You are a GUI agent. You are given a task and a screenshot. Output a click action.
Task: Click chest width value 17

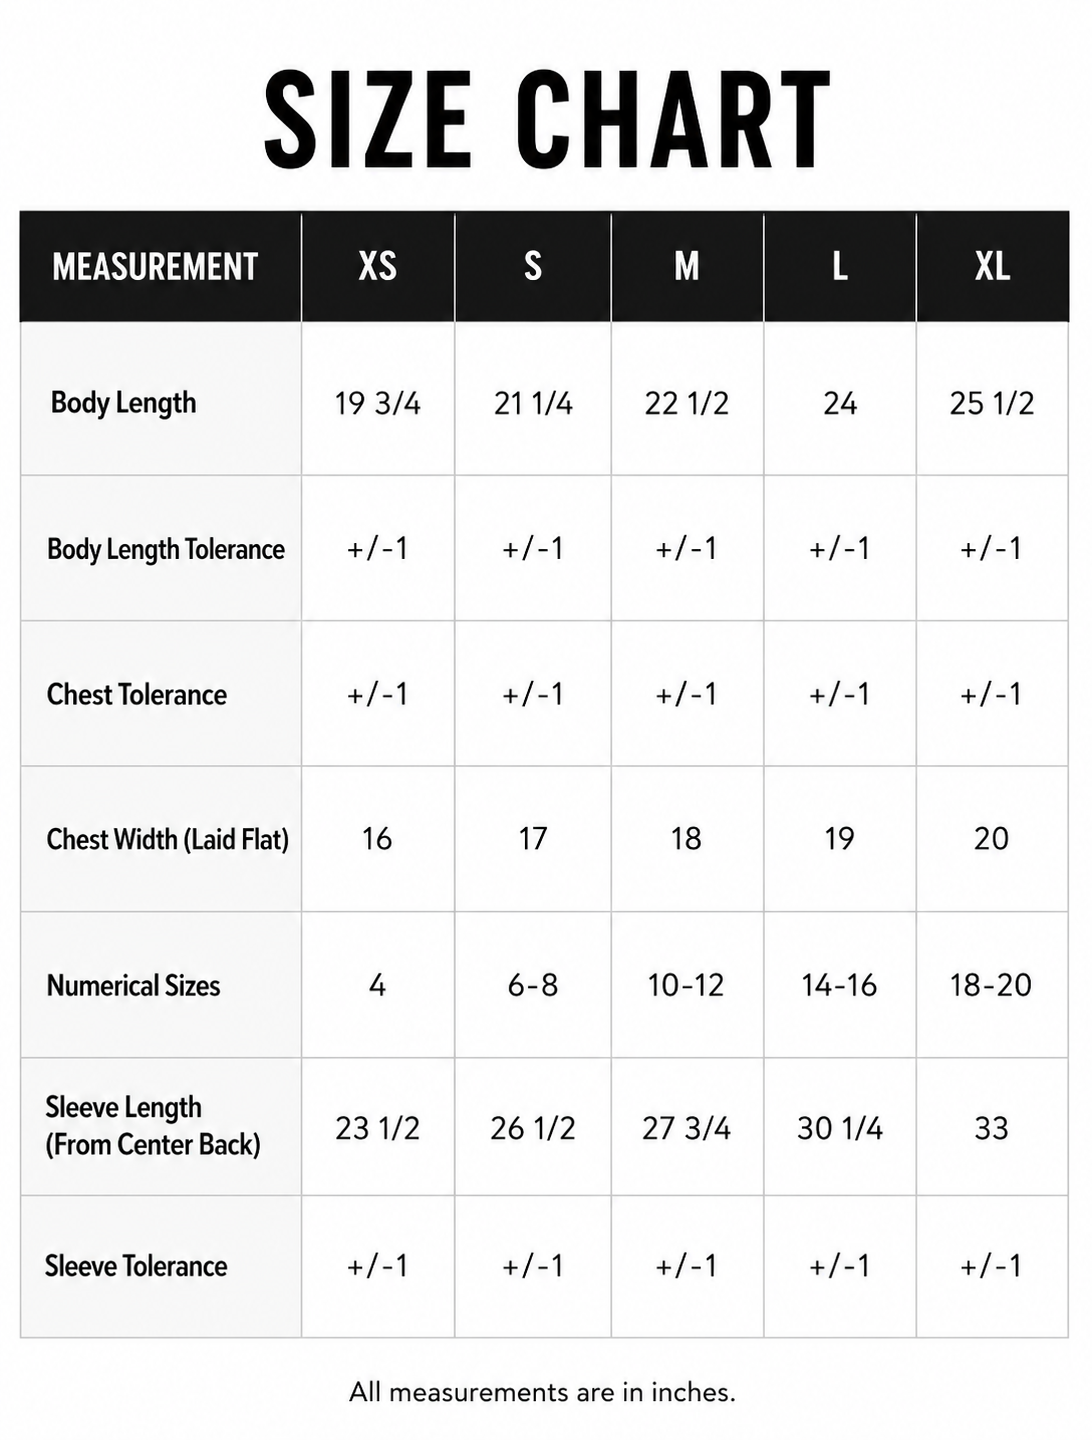(533, 839)
